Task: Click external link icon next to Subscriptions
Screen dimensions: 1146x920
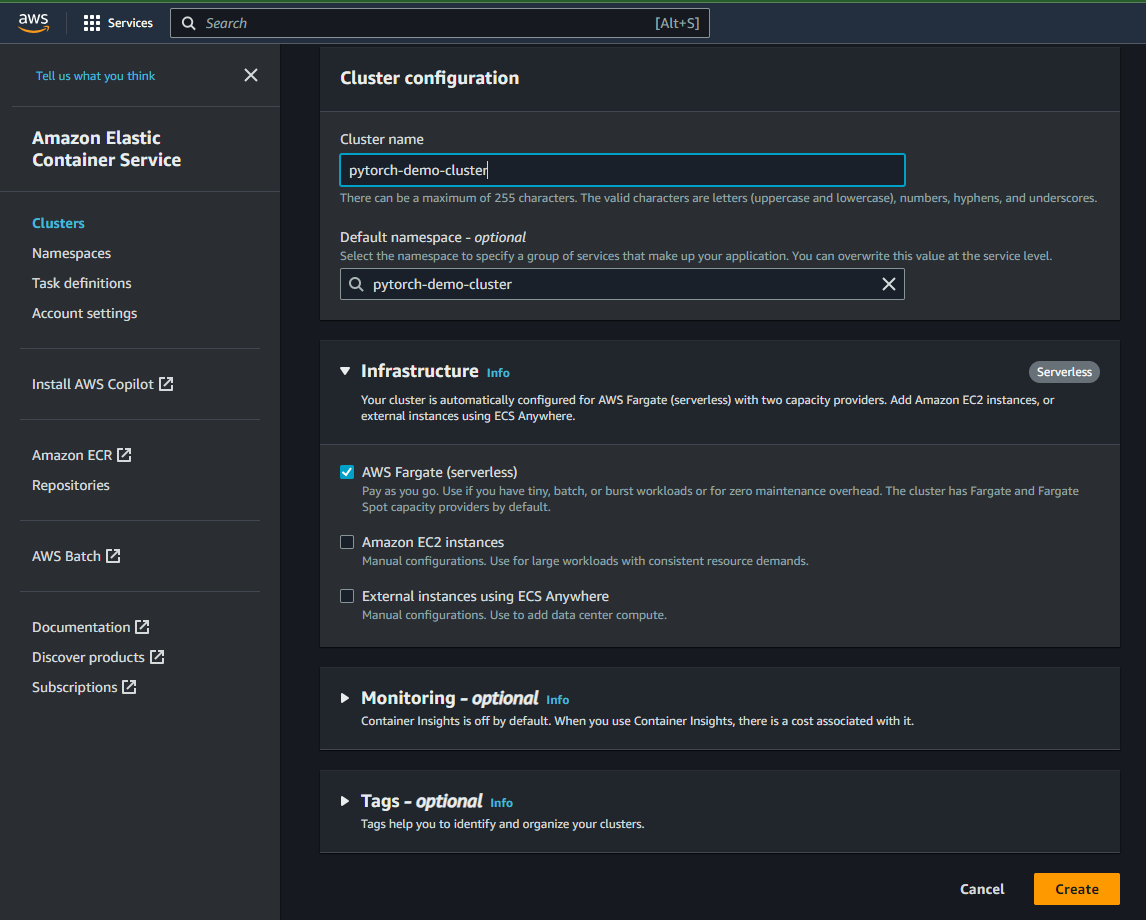Action: click(x=129, y=686)
